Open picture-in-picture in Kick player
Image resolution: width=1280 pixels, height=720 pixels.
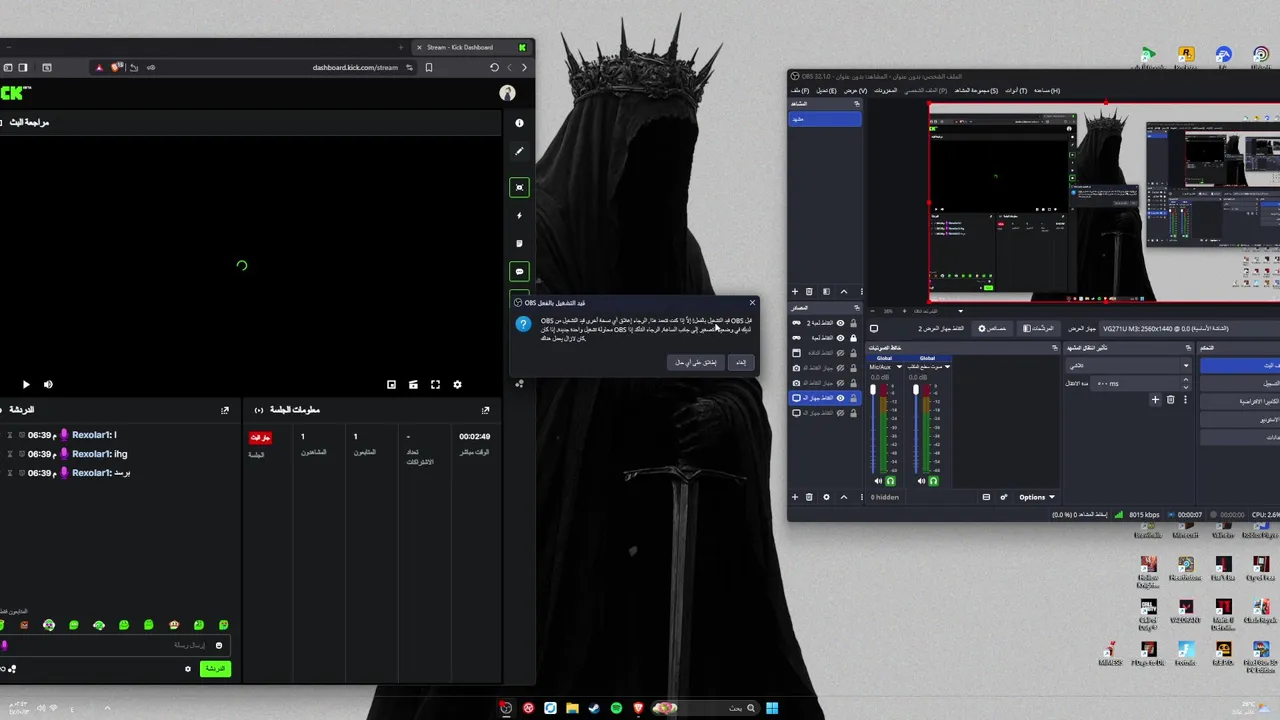point(391,384)
